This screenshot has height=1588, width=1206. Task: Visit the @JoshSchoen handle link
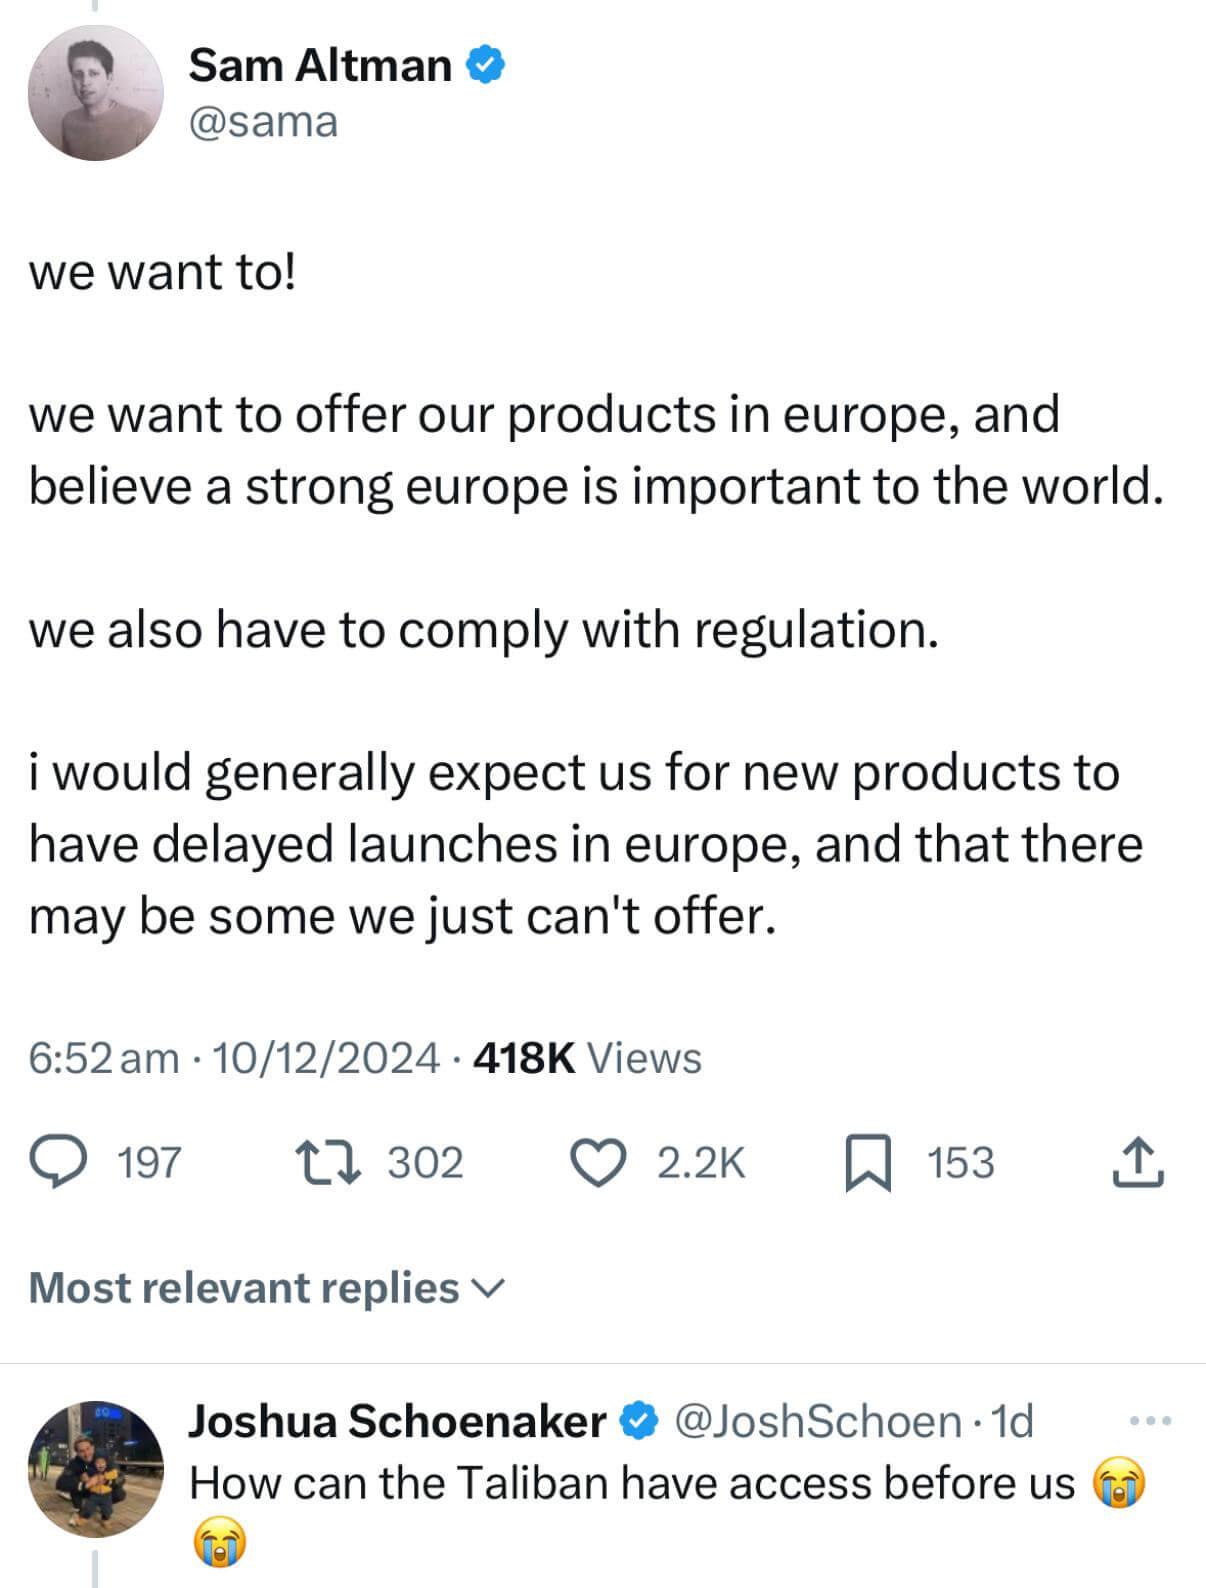pyautogui.click(x=819, y=1421)
